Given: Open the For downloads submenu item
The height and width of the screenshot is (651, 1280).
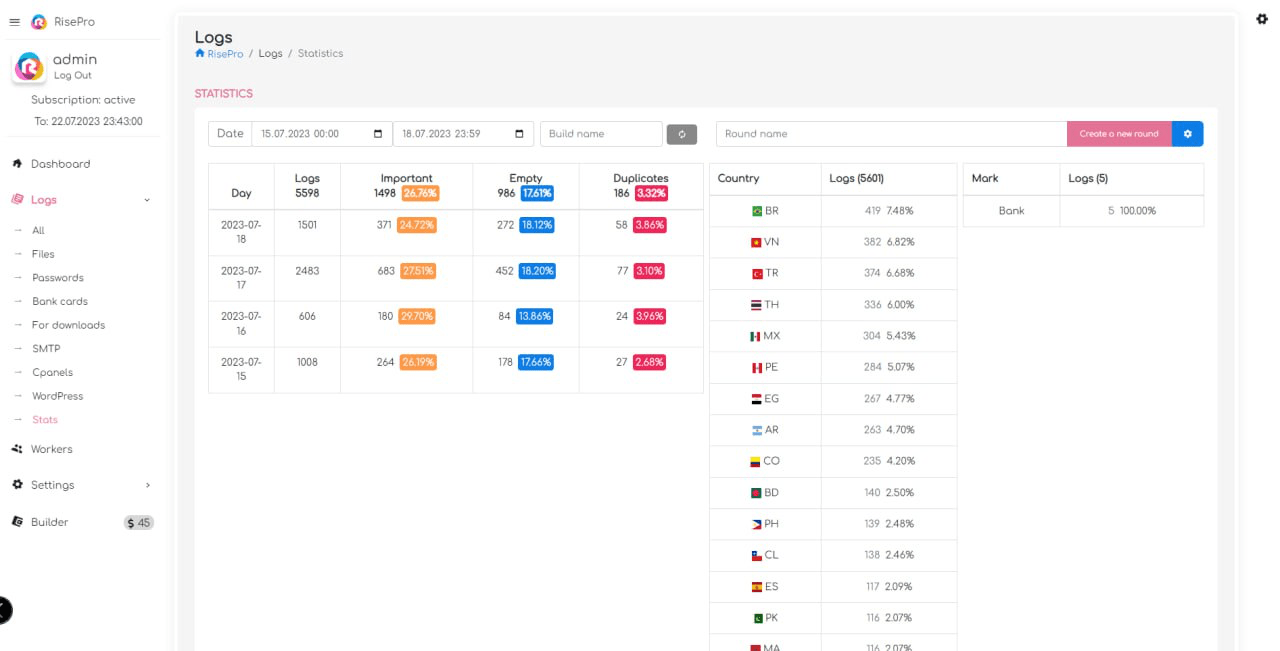Looking at the screenshot, I should [68, 325].
